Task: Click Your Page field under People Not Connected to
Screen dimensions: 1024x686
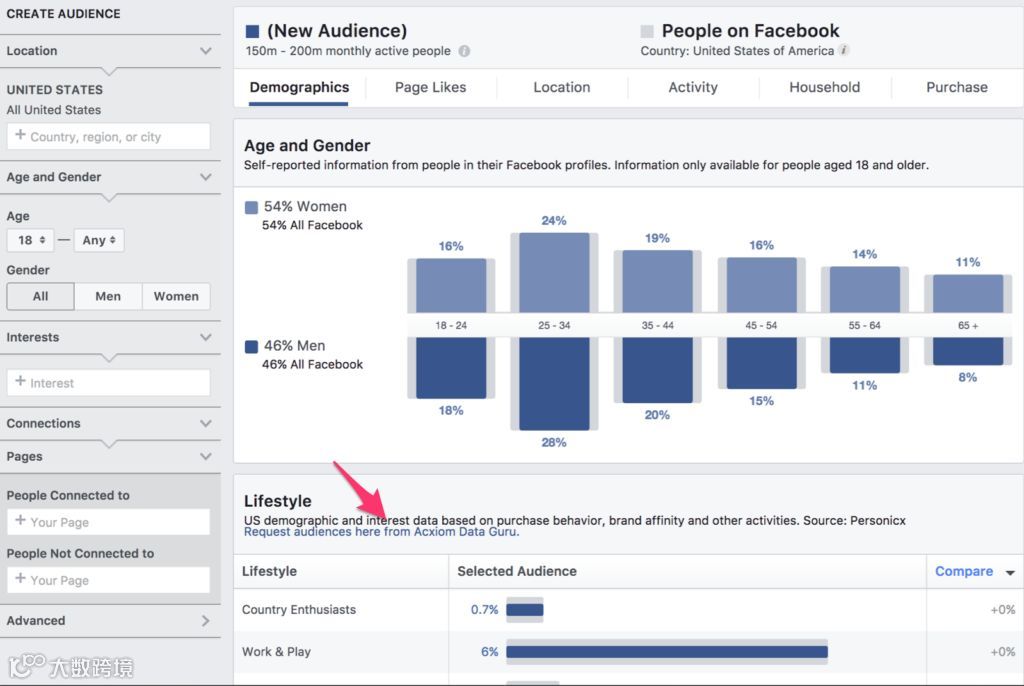Action: pos(108,580)
